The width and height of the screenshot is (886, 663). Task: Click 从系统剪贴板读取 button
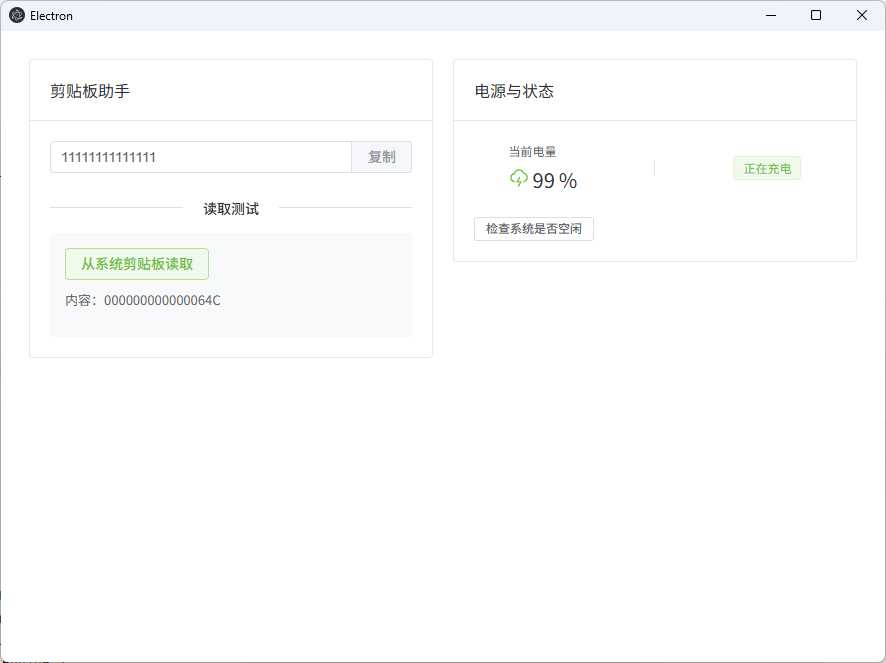(x=137, y=264)
